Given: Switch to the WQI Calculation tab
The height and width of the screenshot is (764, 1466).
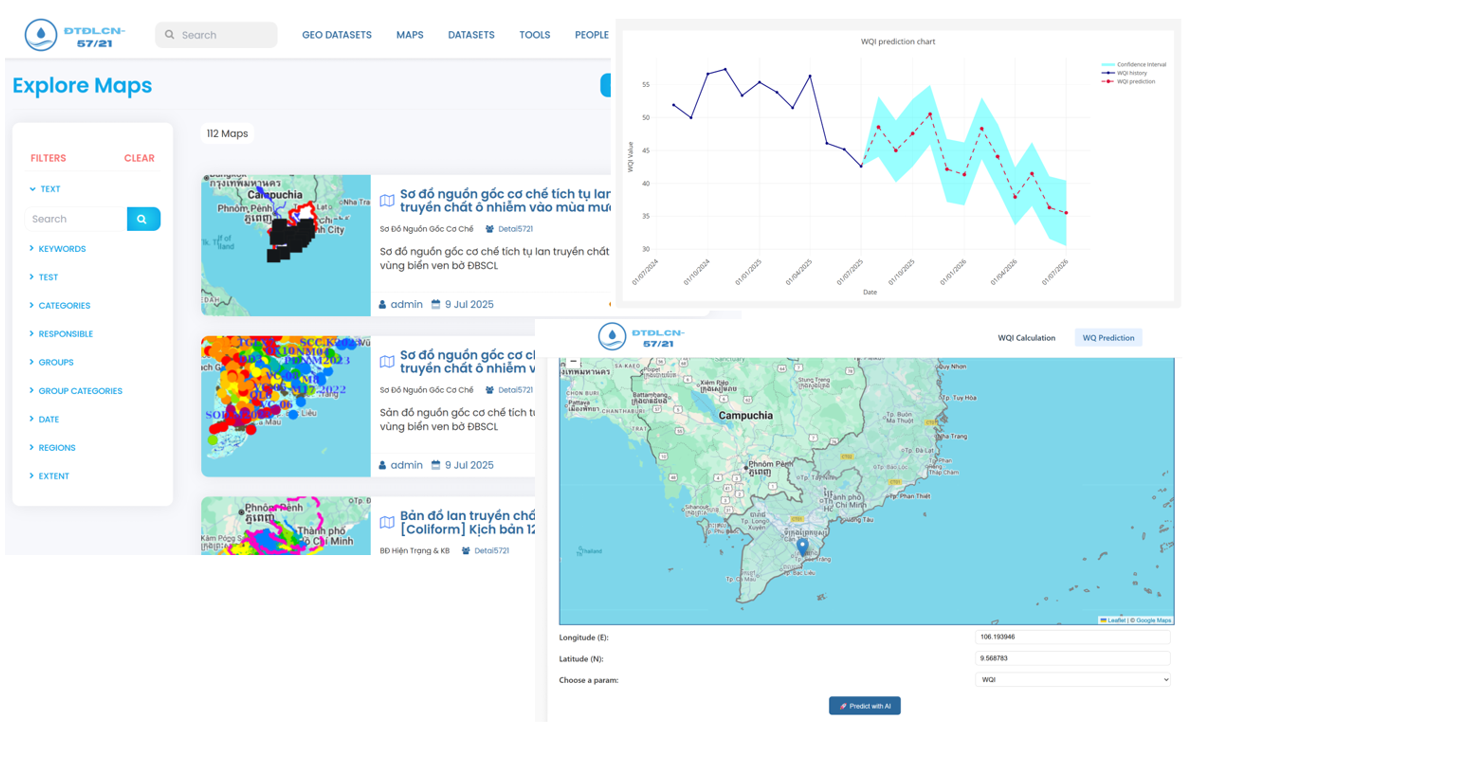Looking at the screenshot, I should [1026, 338].
